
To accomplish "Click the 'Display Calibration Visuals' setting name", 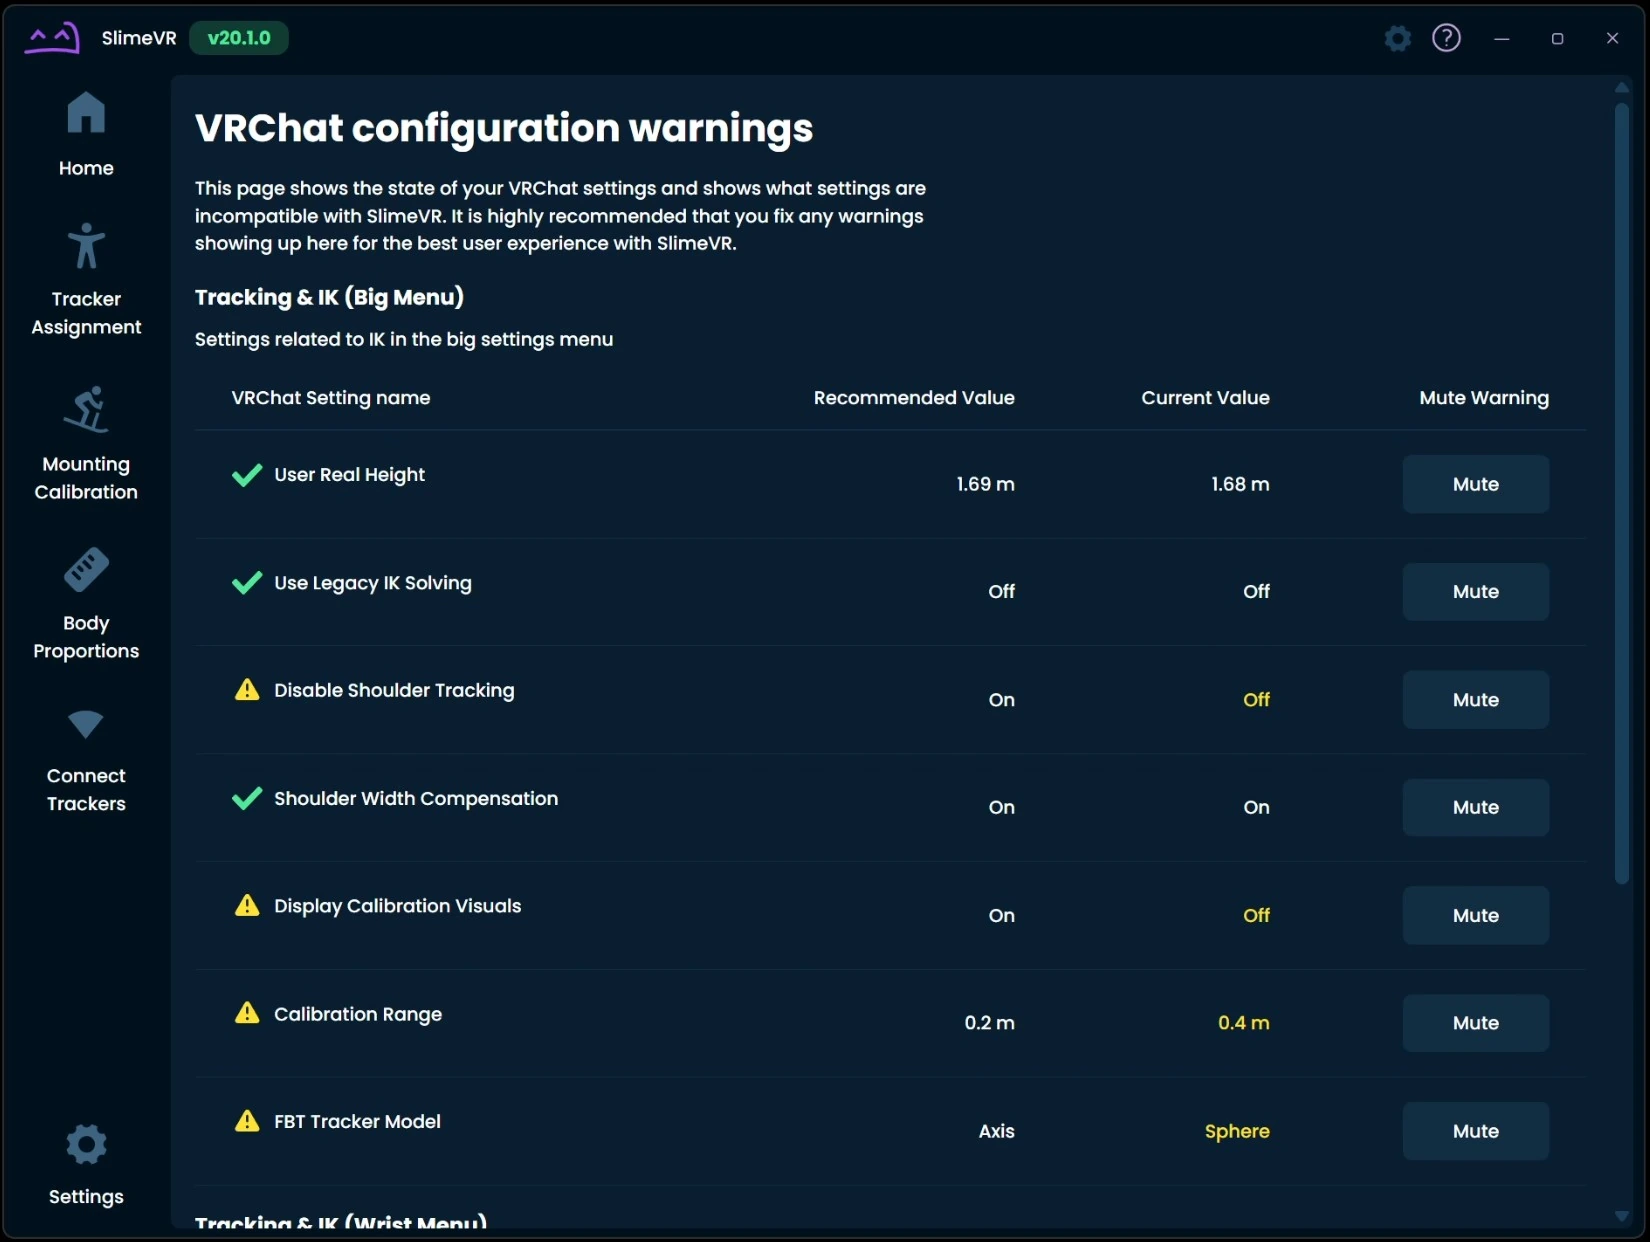I will click(398, 906).
